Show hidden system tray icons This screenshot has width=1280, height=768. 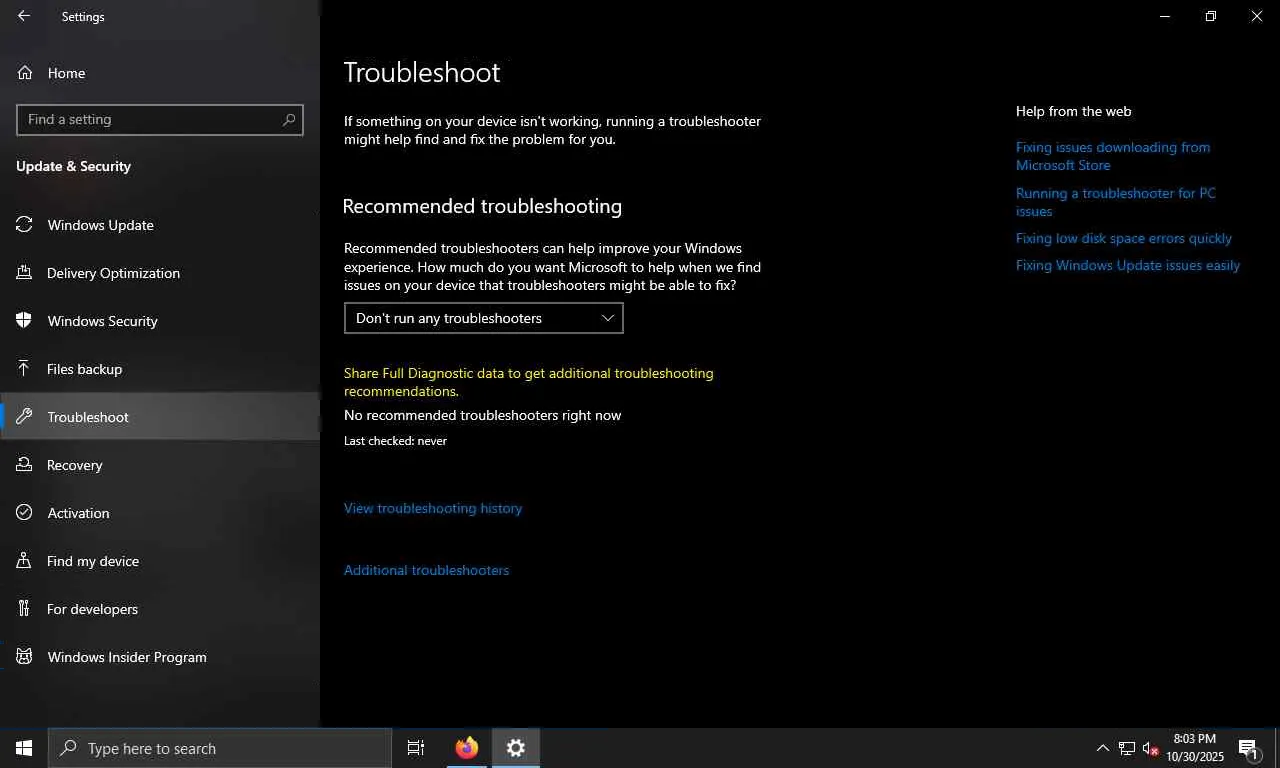1102,748
